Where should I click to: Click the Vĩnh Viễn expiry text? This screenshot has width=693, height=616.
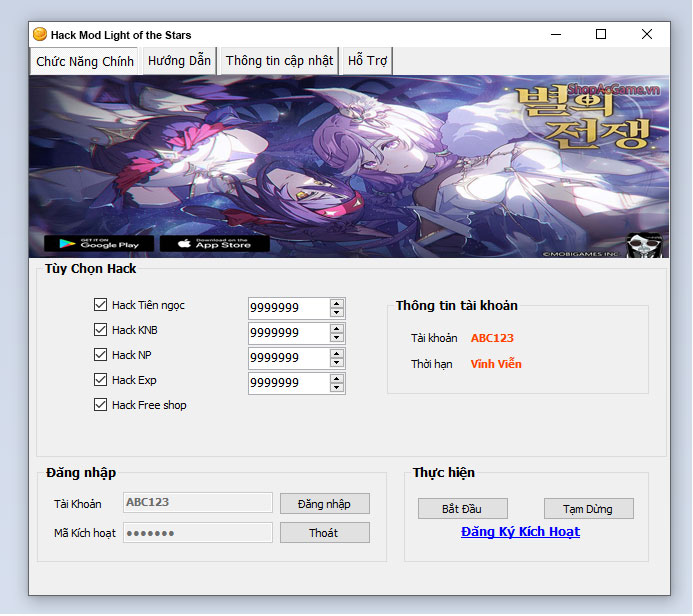click(496, 364)
